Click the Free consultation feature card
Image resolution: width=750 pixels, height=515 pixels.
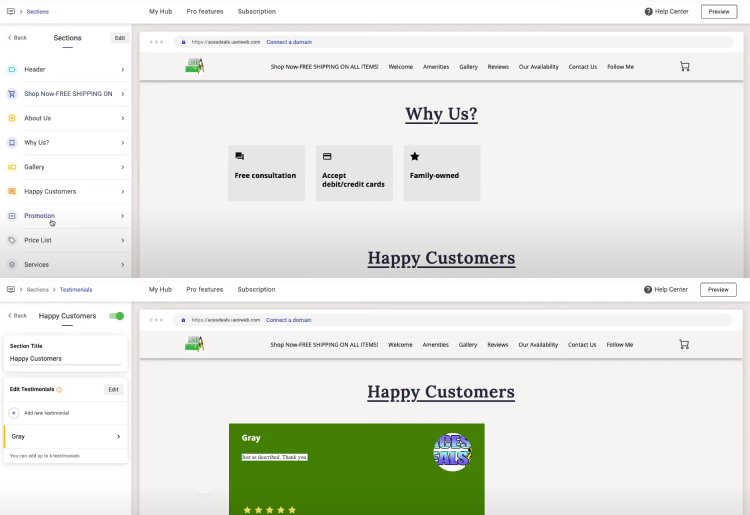coord(266,173)
